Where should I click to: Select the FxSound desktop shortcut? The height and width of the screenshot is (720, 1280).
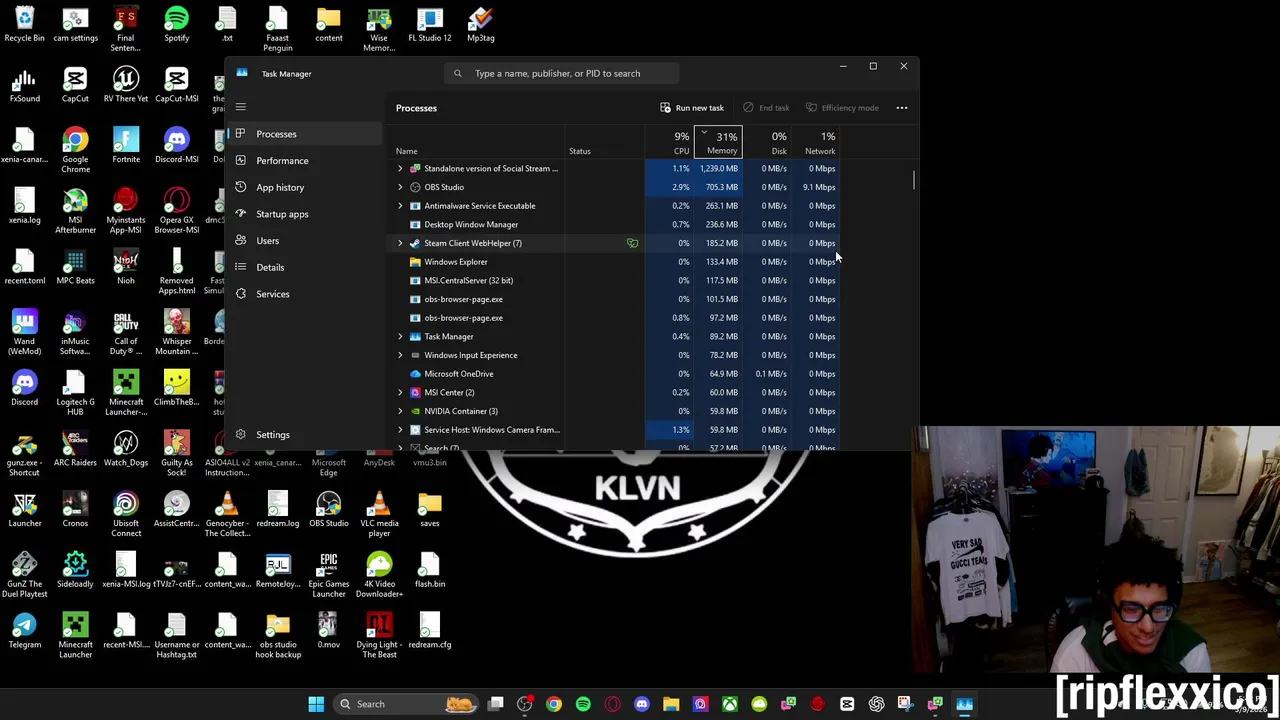pyautogui.click(x=24, y=86)
